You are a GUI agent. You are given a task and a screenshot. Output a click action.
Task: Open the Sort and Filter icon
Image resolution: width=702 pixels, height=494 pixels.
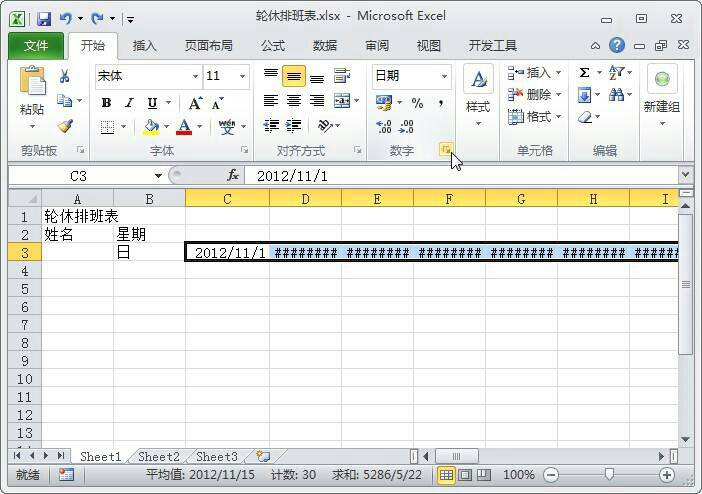(616, 73)
